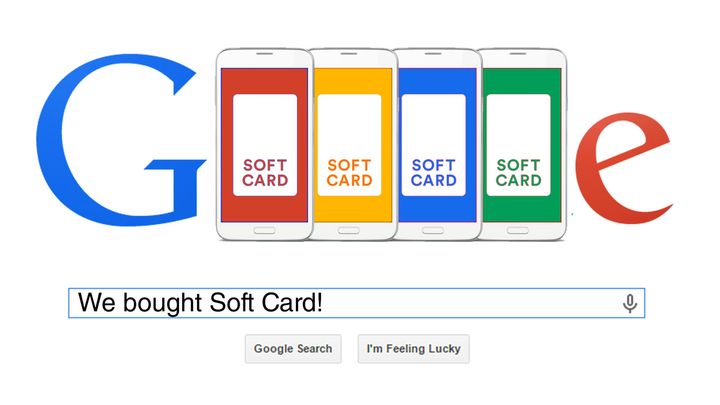This screenshot has height=405, width=720.
Task: Click the Google Search button
Action: click(293, 349)
